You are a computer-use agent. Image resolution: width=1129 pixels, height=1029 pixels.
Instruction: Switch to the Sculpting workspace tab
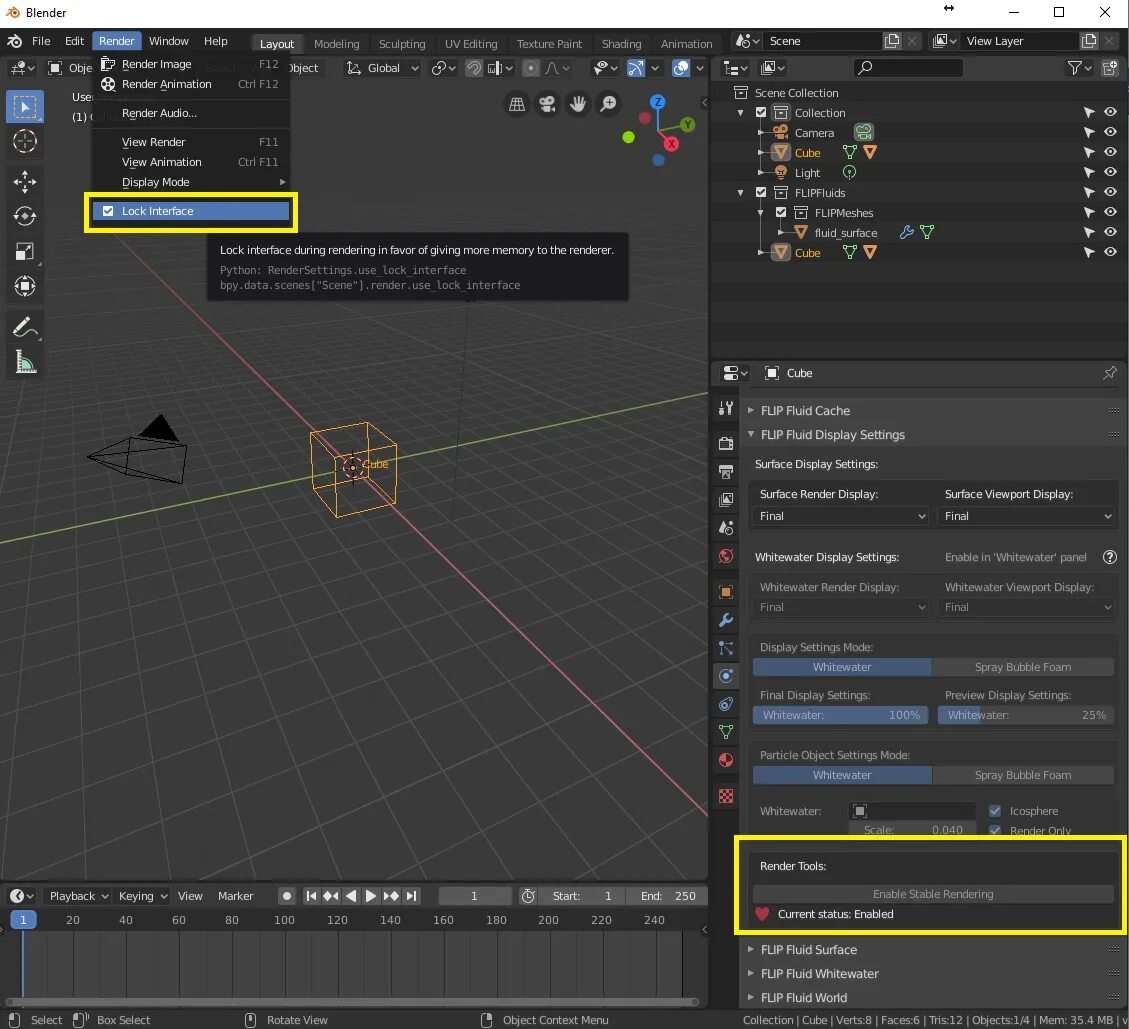[x=402, y=44]
